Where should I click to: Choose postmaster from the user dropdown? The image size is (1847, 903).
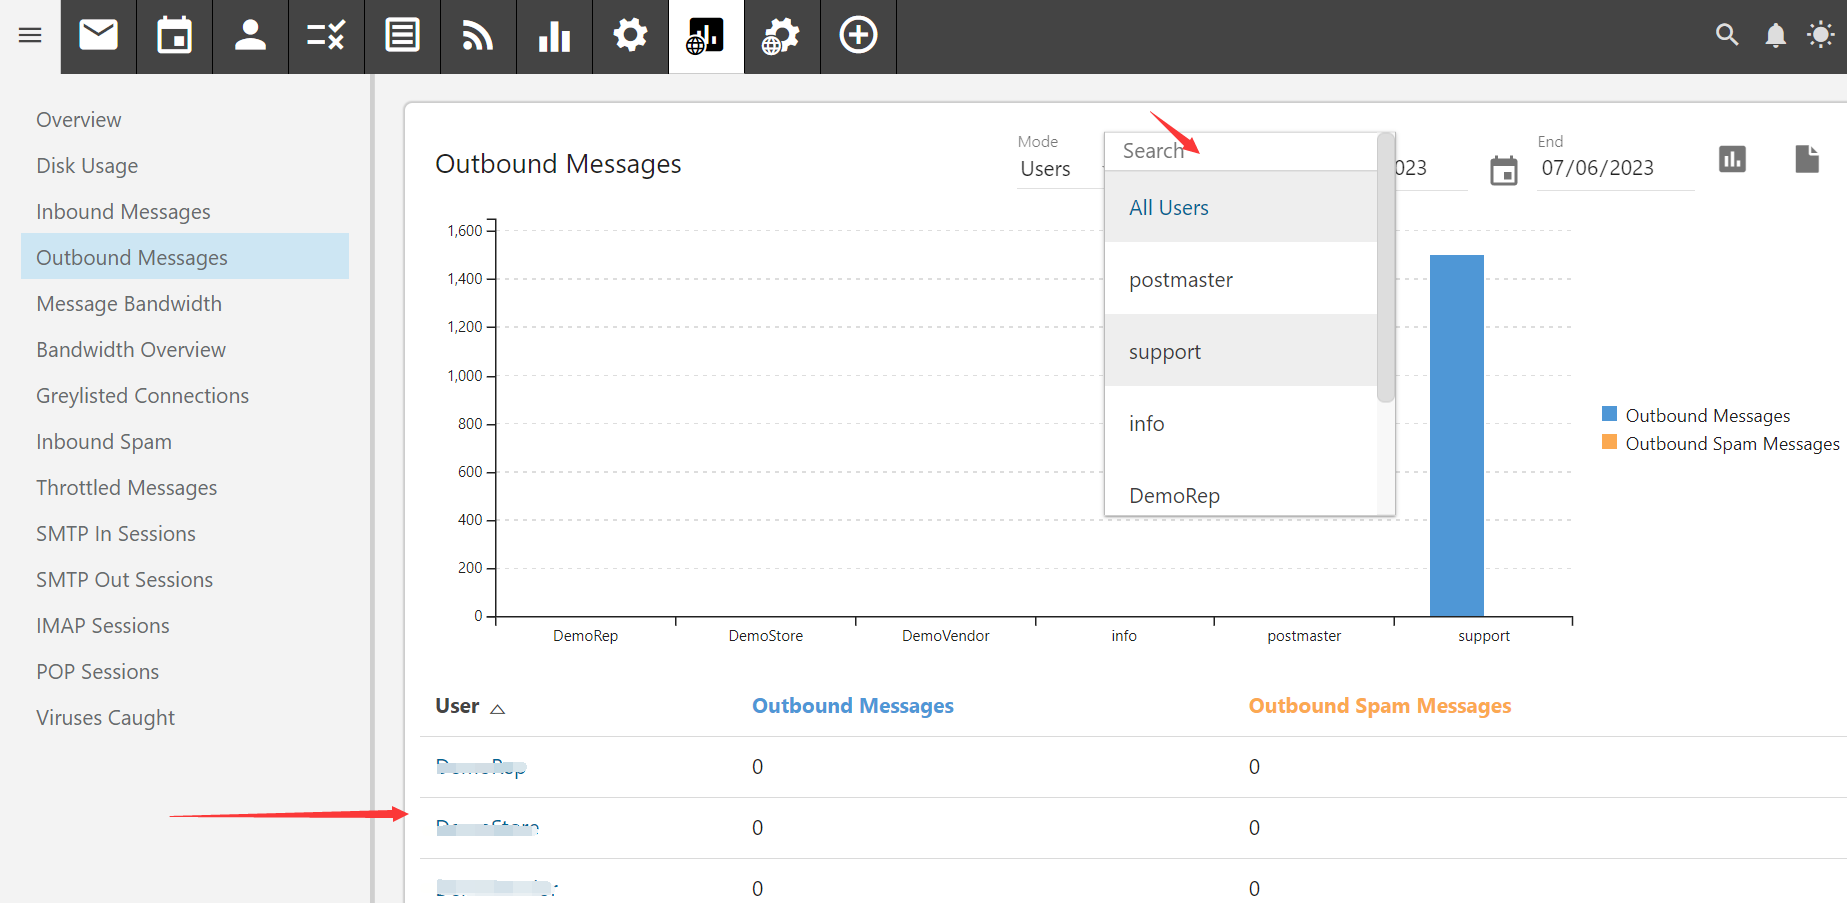tap(1181, 279)
